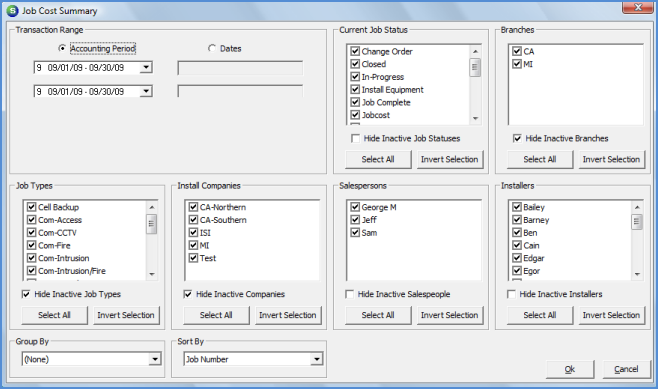Click up arrow of Job Status scrollbar
The image size is (658, 389).
point(475,51)
